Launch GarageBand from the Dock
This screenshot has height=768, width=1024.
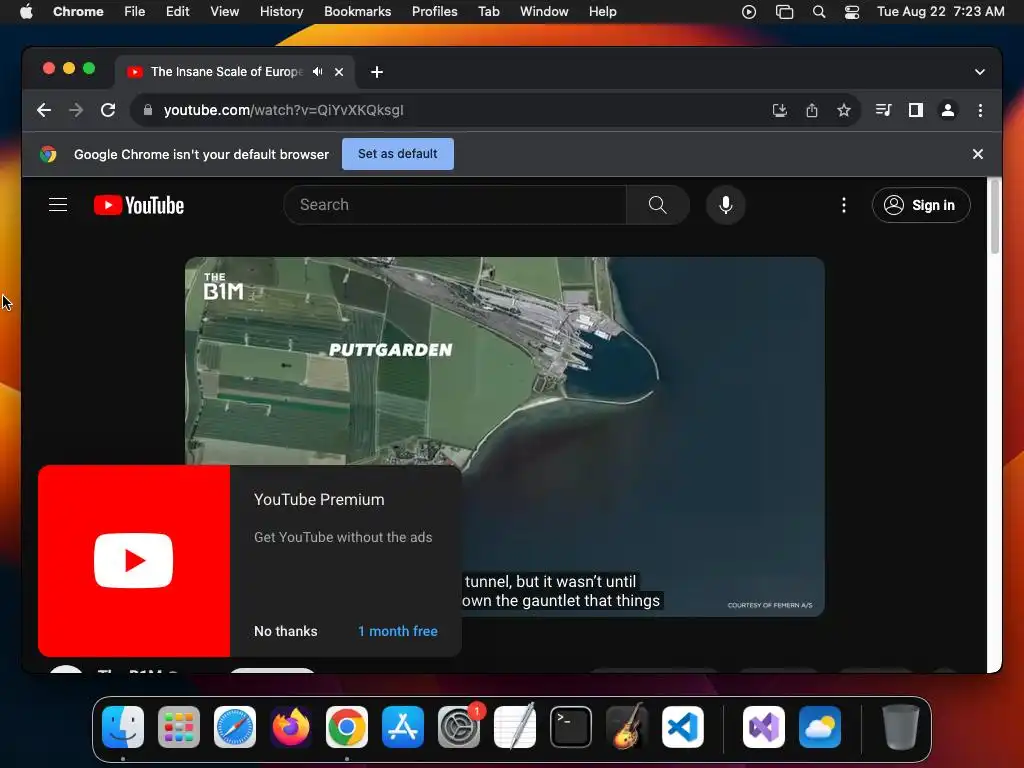(x=627, y=727)
